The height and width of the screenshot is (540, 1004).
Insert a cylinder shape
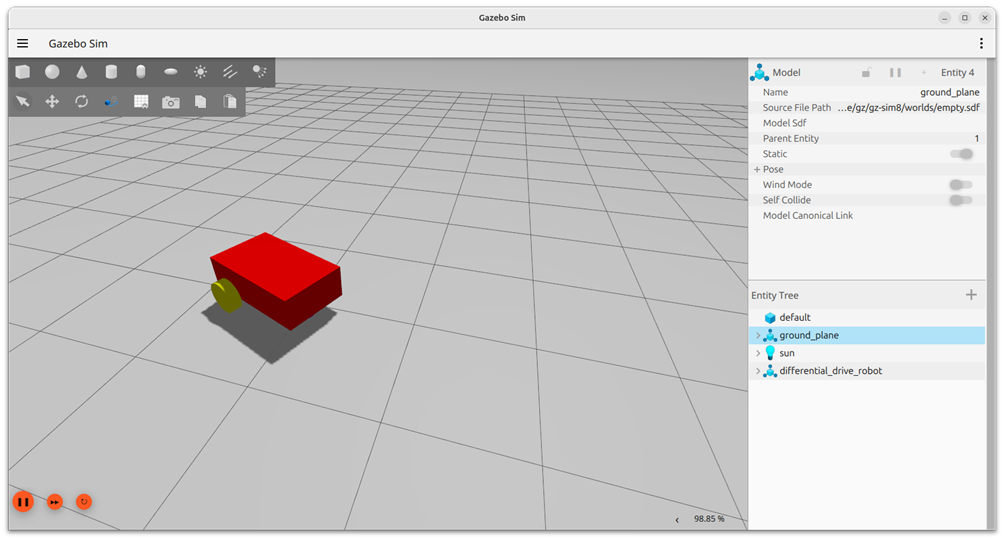coord(111,72)
